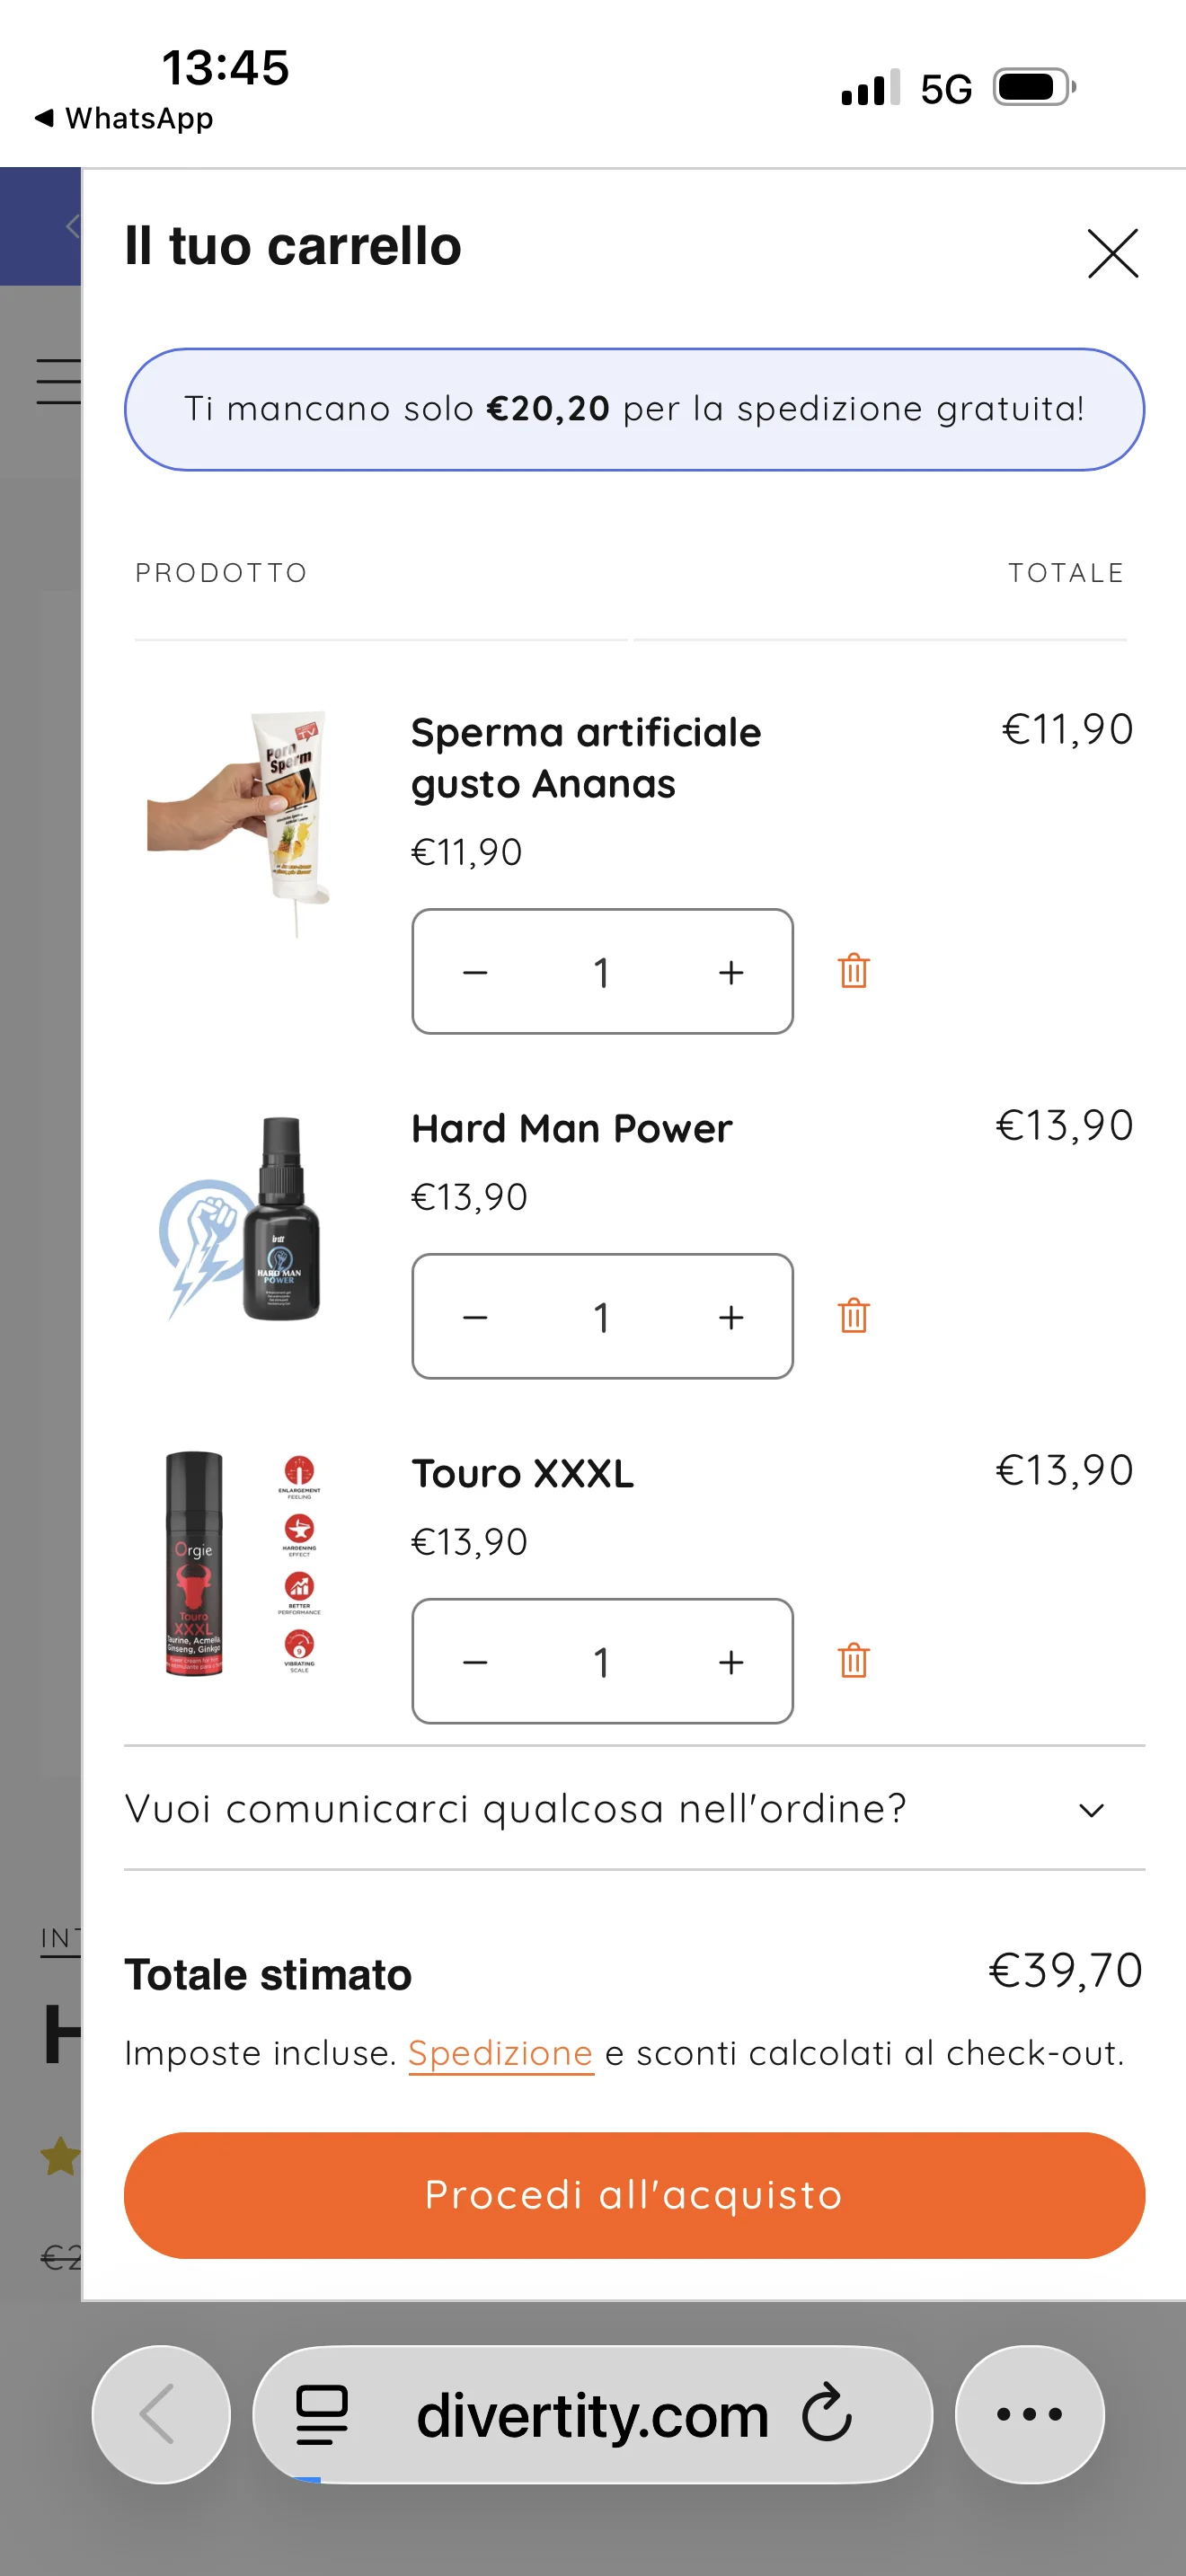This screenshot has height=2576, width=1186.
Task: Open the browser three-dots menu
Action: point(1029,2414)
